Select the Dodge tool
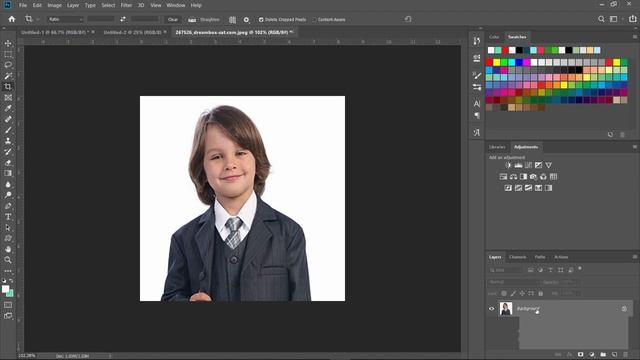 pyautogui.click(x=8, y=195)
